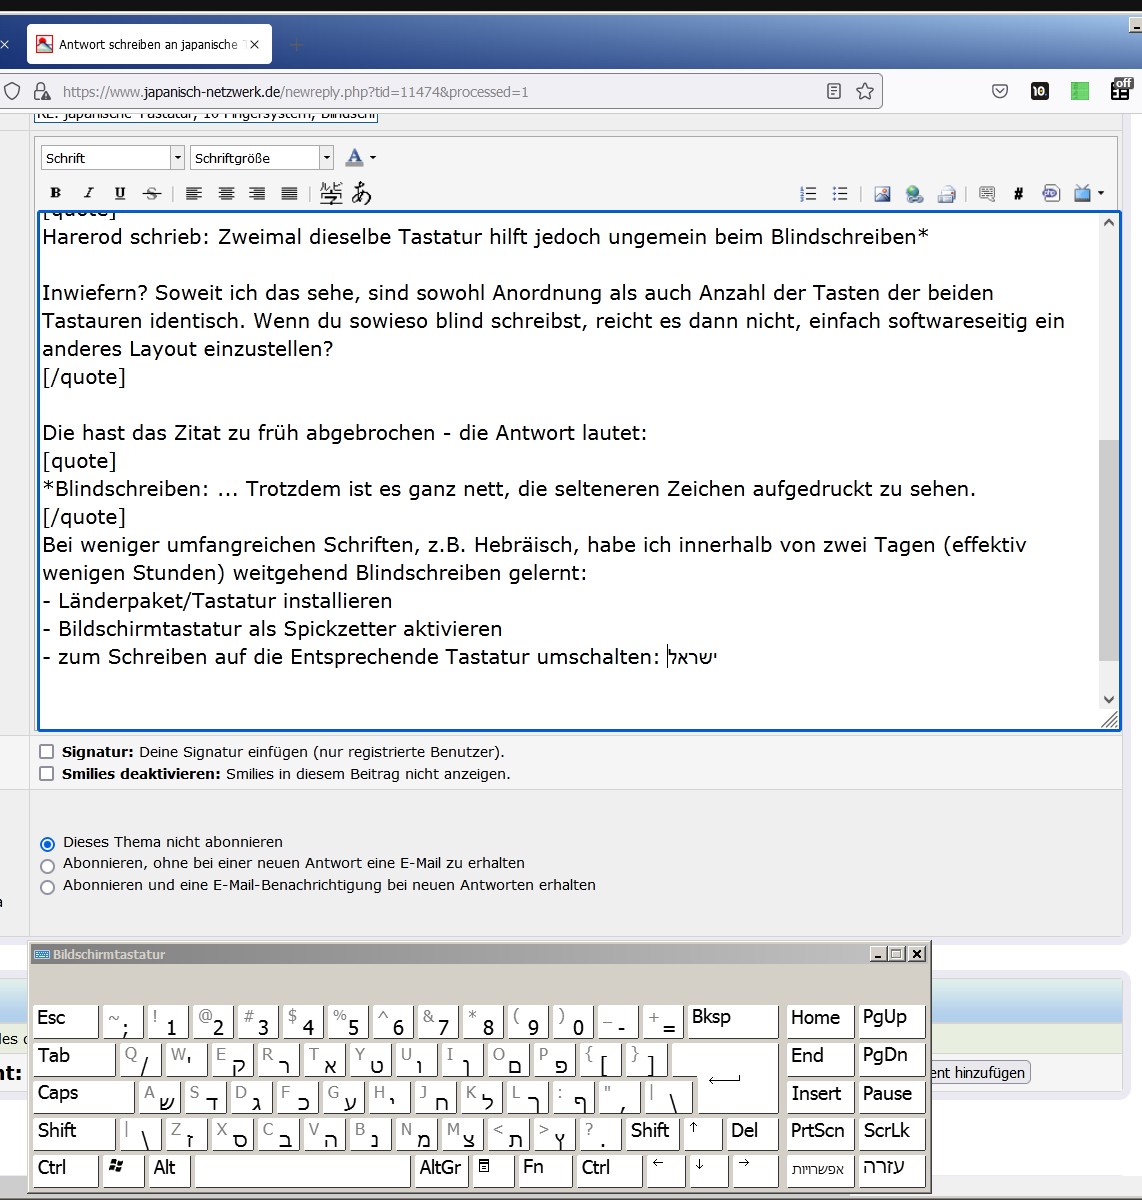This screenshot has width=1142, height=1200.
Task: Insert a video using the TV icon
Action: pos(1082,194)
